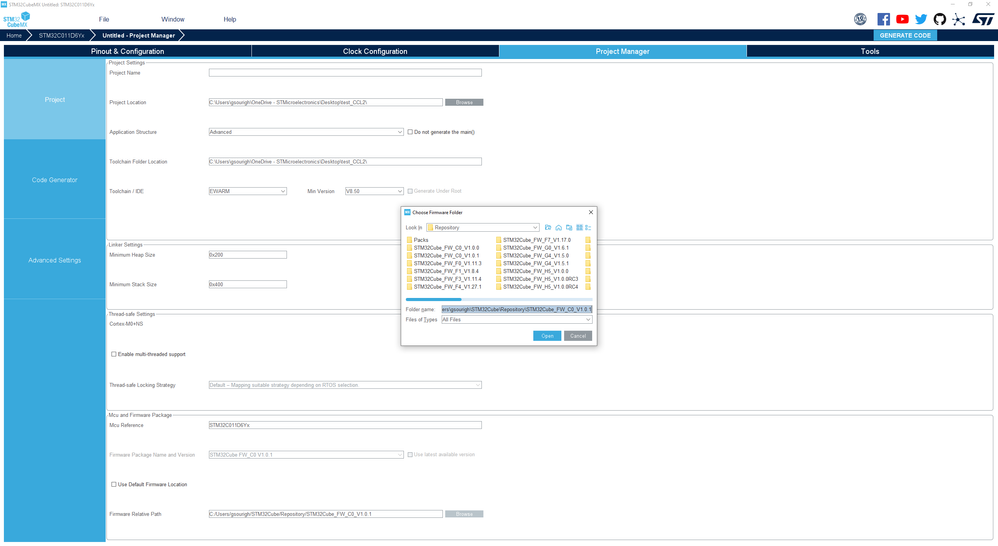Select folder icon of STM32Cube_FW_H5_V1.0.0RC4

tap(499, 286)
